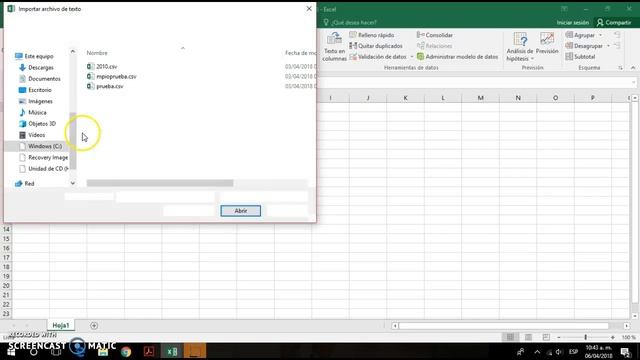This screenshot has height=360, width=640.
Task: Select column M header
Action: (x=480, y=98)
